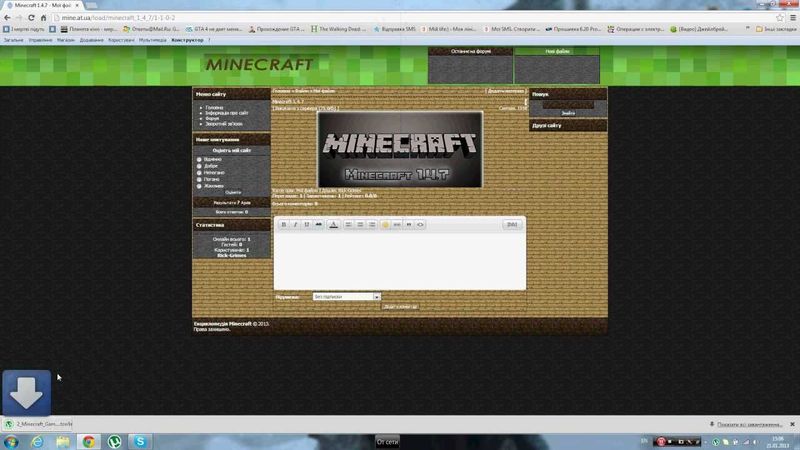Insert a link using editor link icon
800x450 pixels.
397,224
